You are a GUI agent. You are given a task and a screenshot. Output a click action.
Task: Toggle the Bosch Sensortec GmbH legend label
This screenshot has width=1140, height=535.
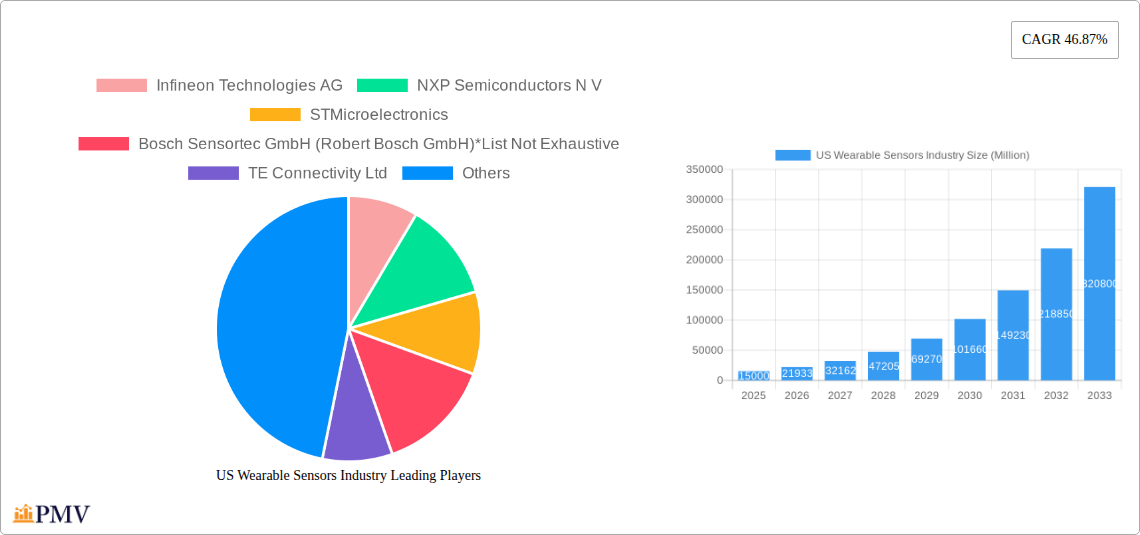click(x=379, y=144)
